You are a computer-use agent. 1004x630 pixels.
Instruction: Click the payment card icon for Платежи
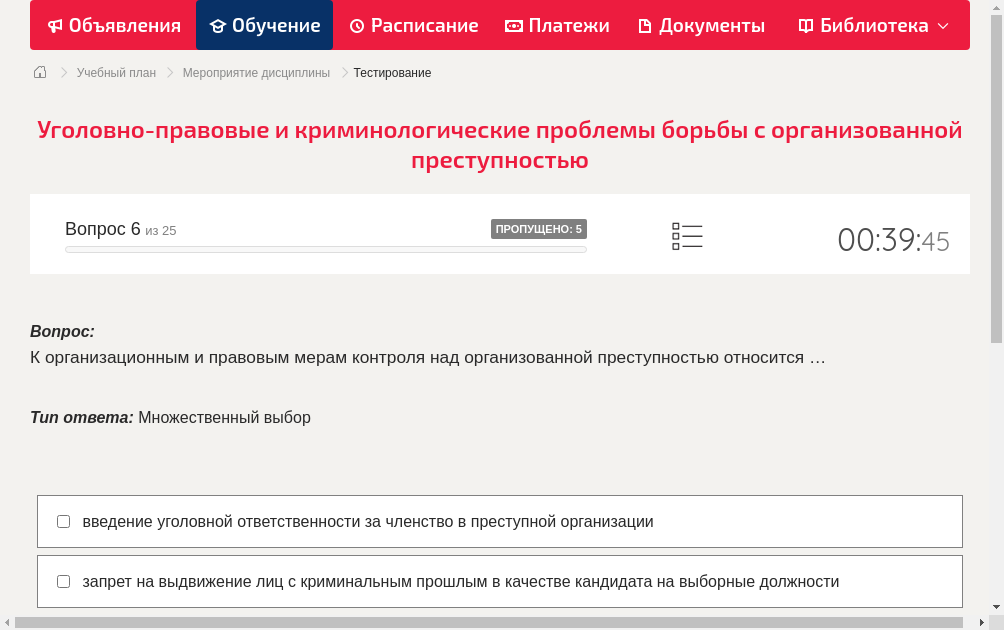tap(513, 25)
